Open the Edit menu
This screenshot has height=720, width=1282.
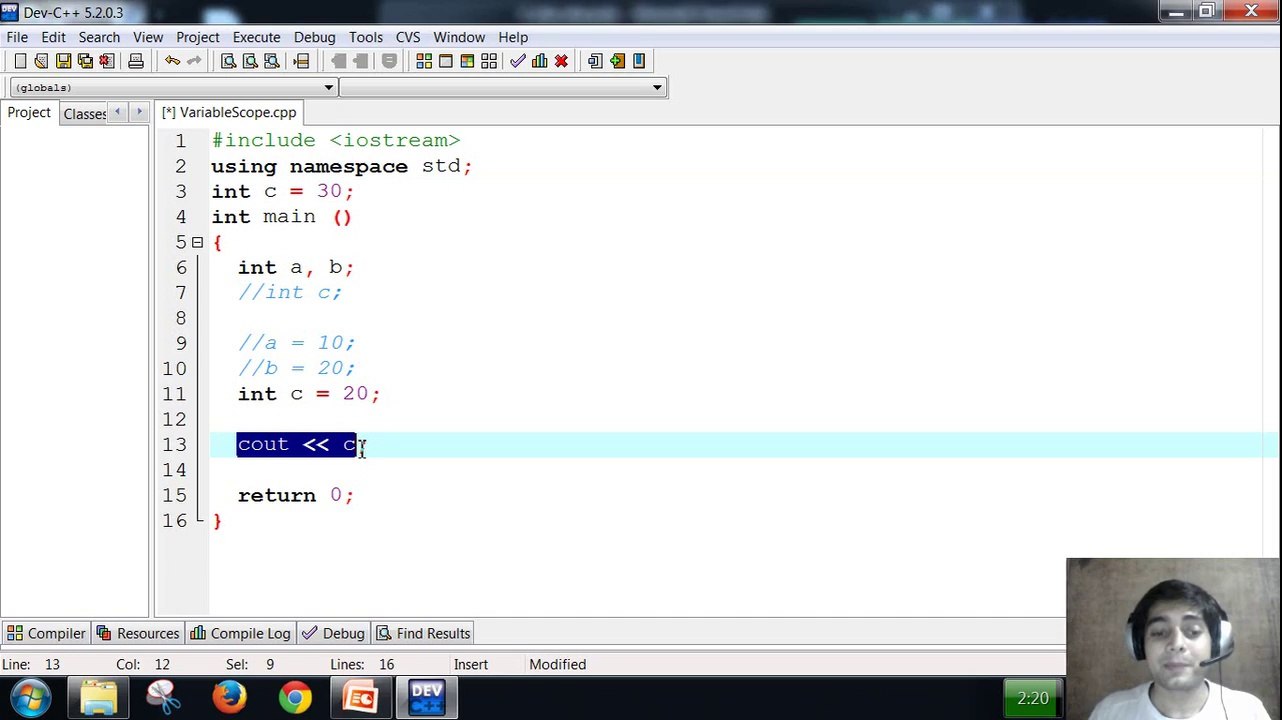click(53, 37)
